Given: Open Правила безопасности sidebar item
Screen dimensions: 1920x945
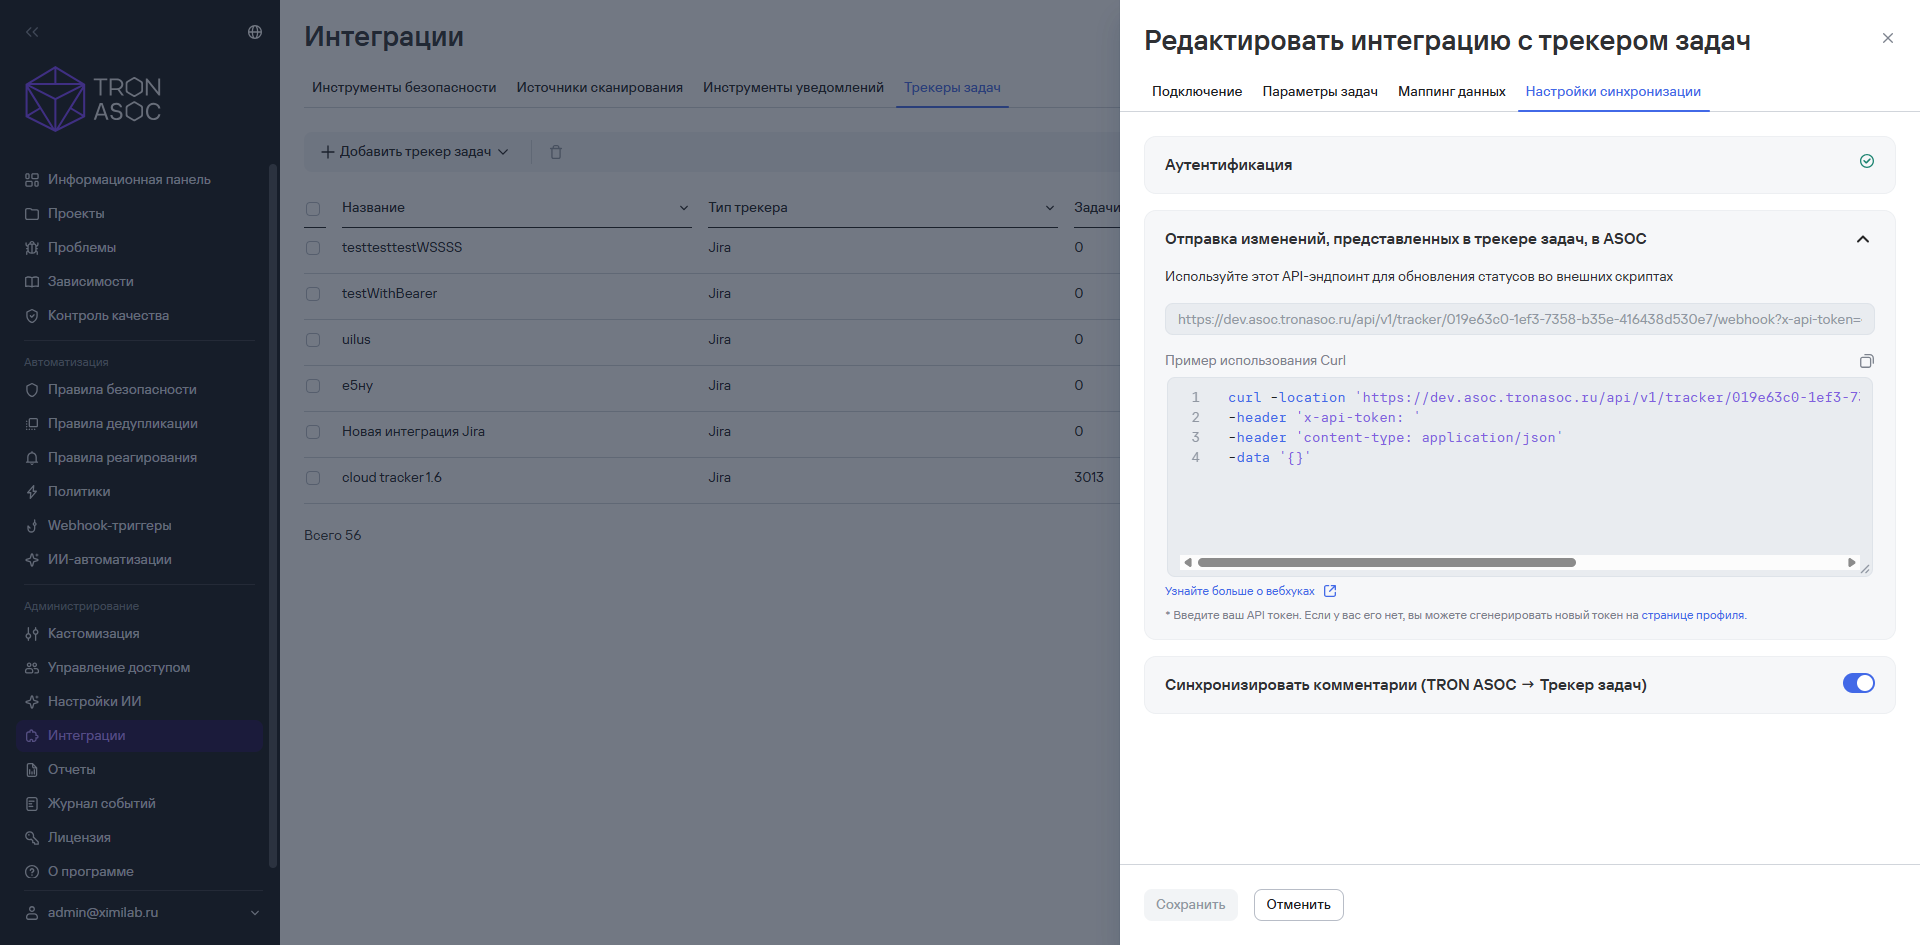Looking at the screenshot, I should coord(122,390).
